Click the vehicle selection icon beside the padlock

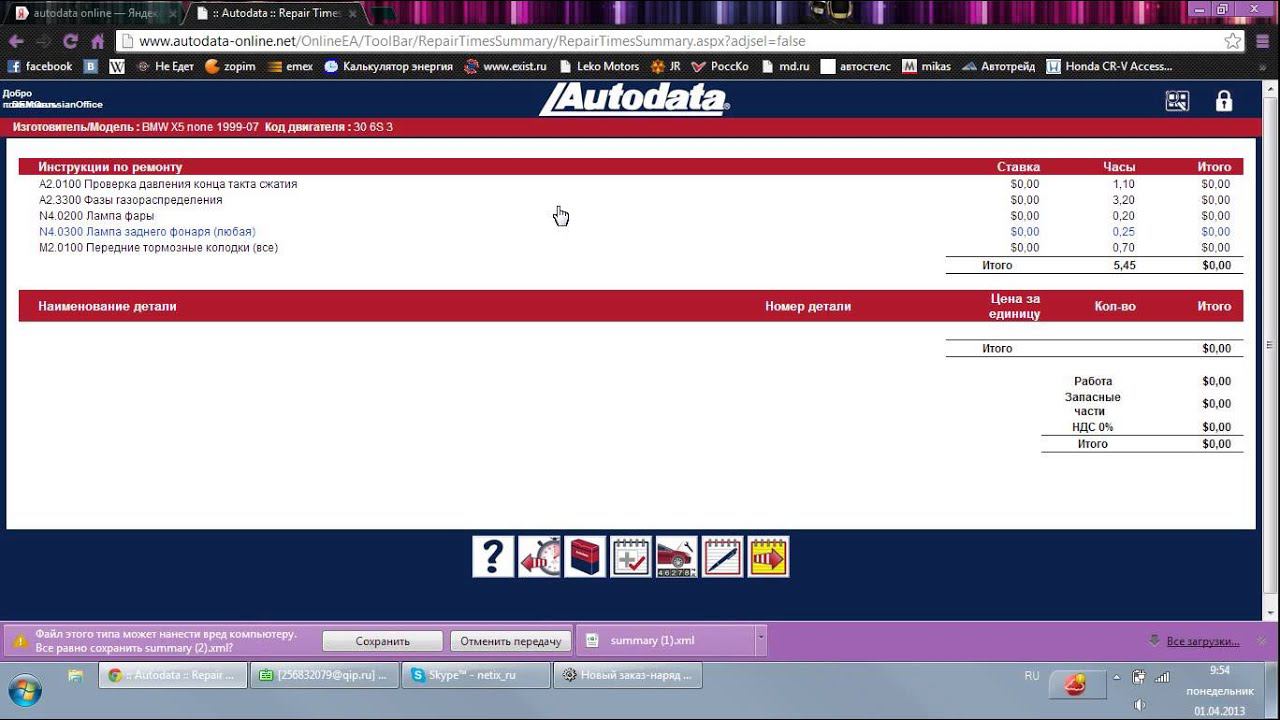pyautogui.click(x=1177, y=101)
